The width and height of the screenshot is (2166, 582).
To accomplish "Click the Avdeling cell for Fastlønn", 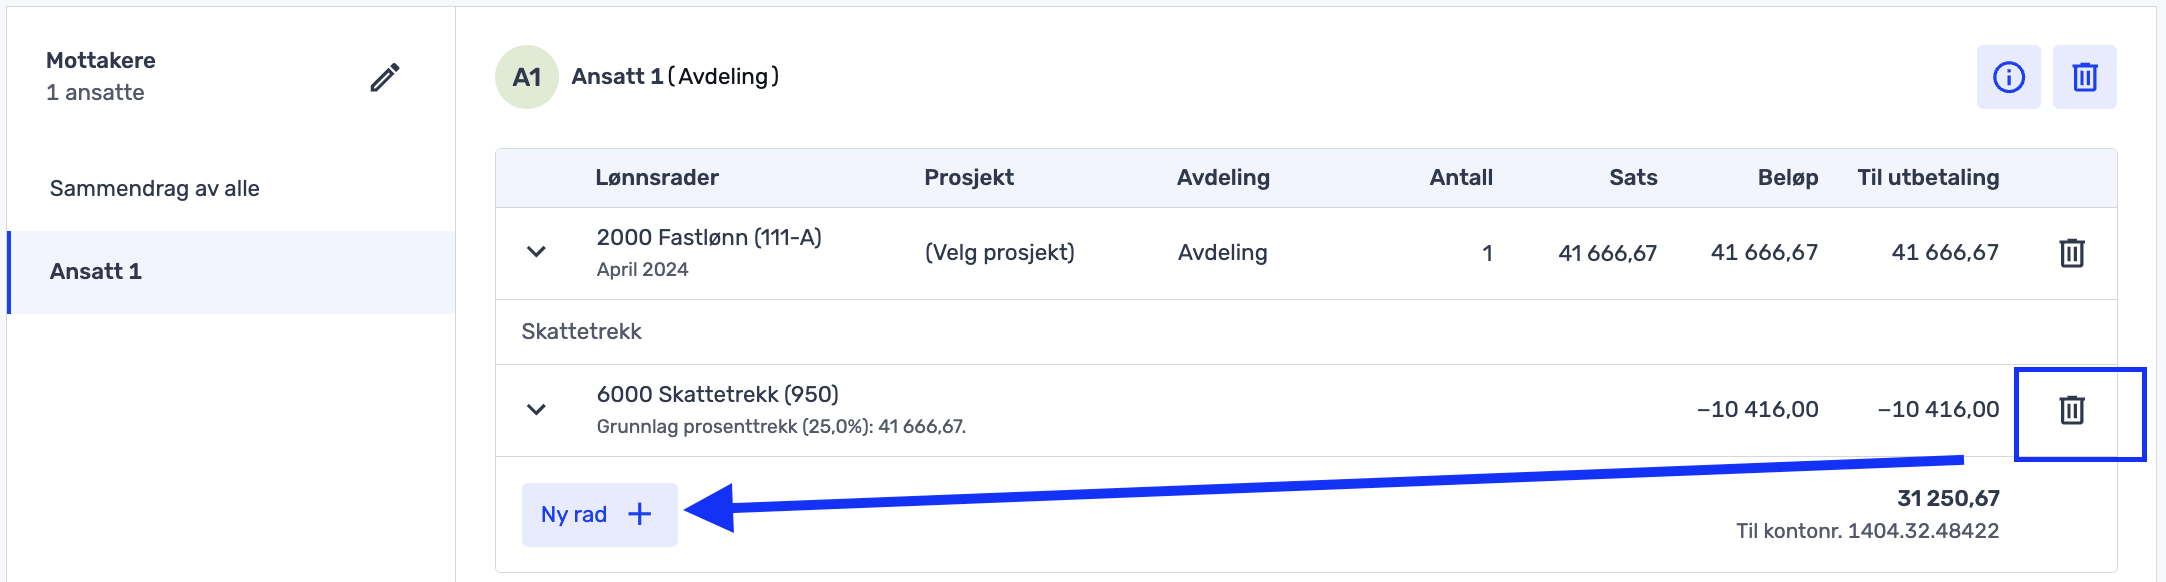I will [1222, 252].
